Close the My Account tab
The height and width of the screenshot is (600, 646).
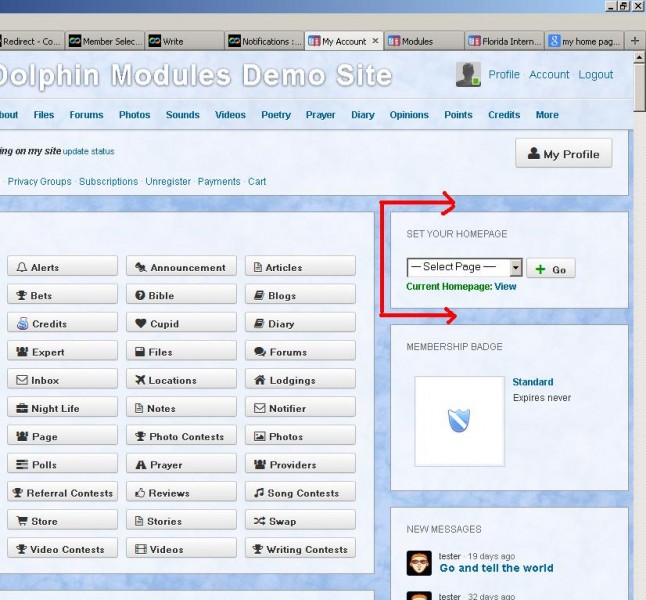click(375, 41)
